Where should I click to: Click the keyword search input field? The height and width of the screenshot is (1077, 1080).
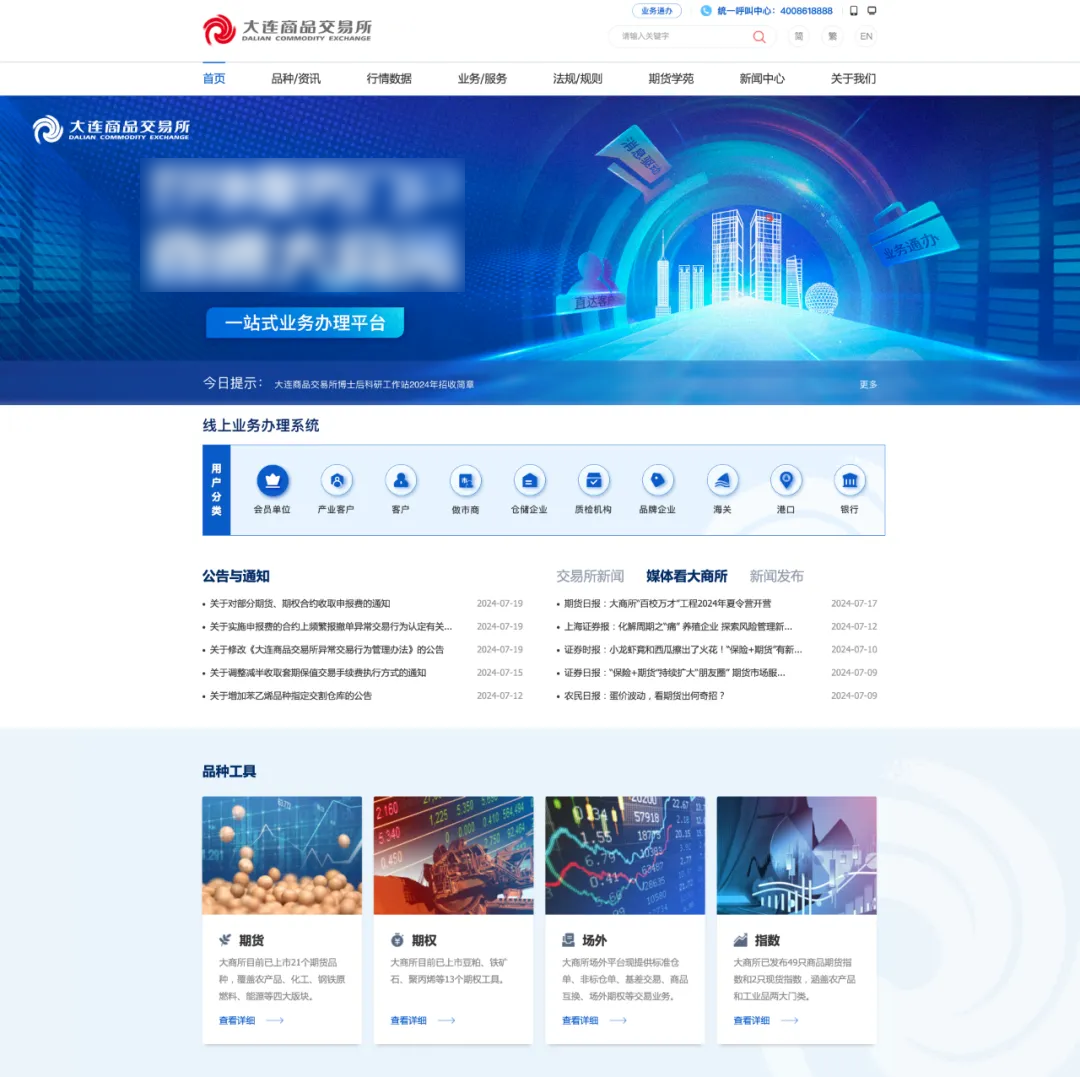(x=680, y=37)
